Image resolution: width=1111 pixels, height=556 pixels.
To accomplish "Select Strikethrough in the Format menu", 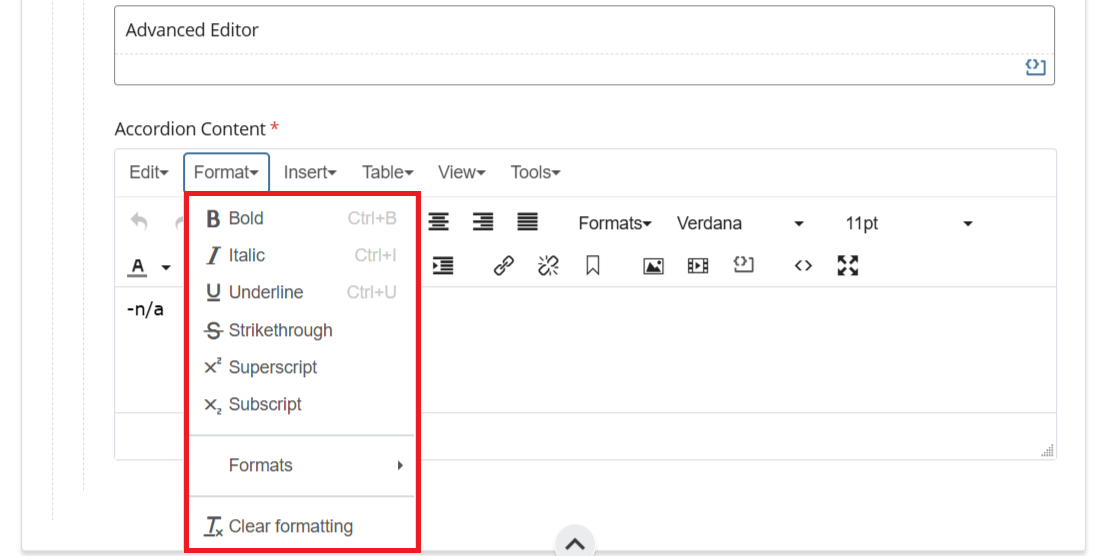I will [280, 330].
